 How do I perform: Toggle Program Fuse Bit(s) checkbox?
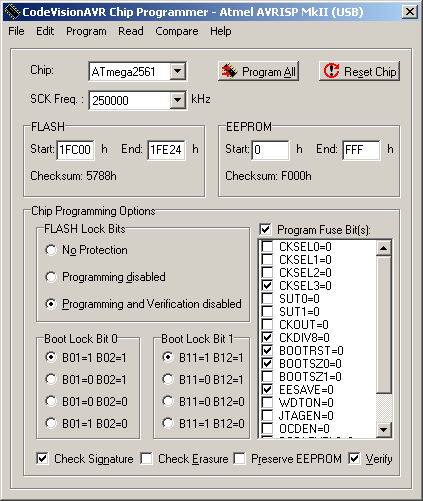(265, 229)
